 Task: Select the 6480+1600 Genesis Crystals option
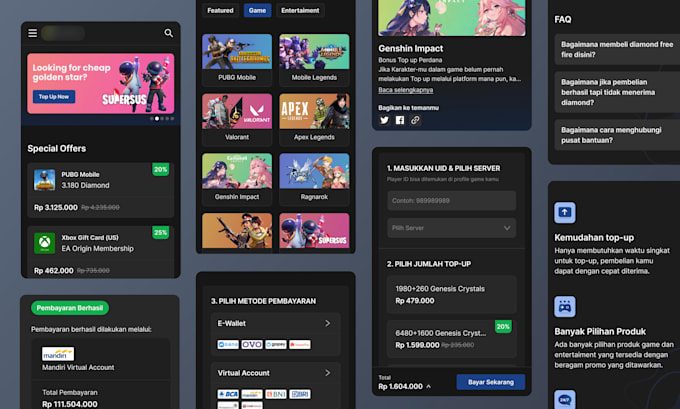(451, 339)
